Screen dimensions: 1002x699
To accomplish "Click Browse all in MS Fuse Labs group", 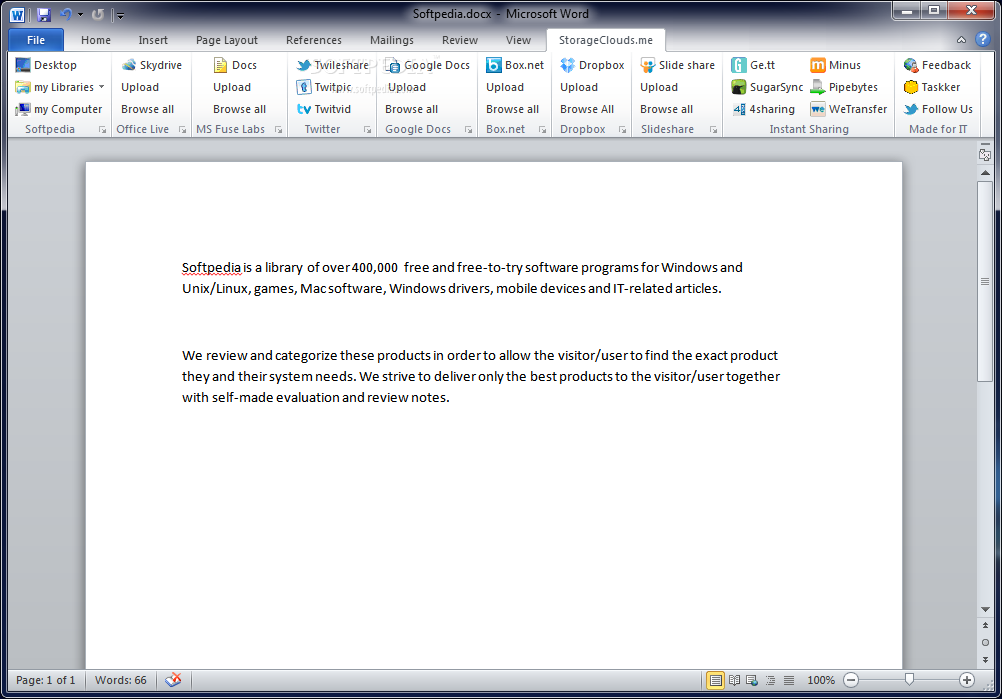I will point(240,109).
